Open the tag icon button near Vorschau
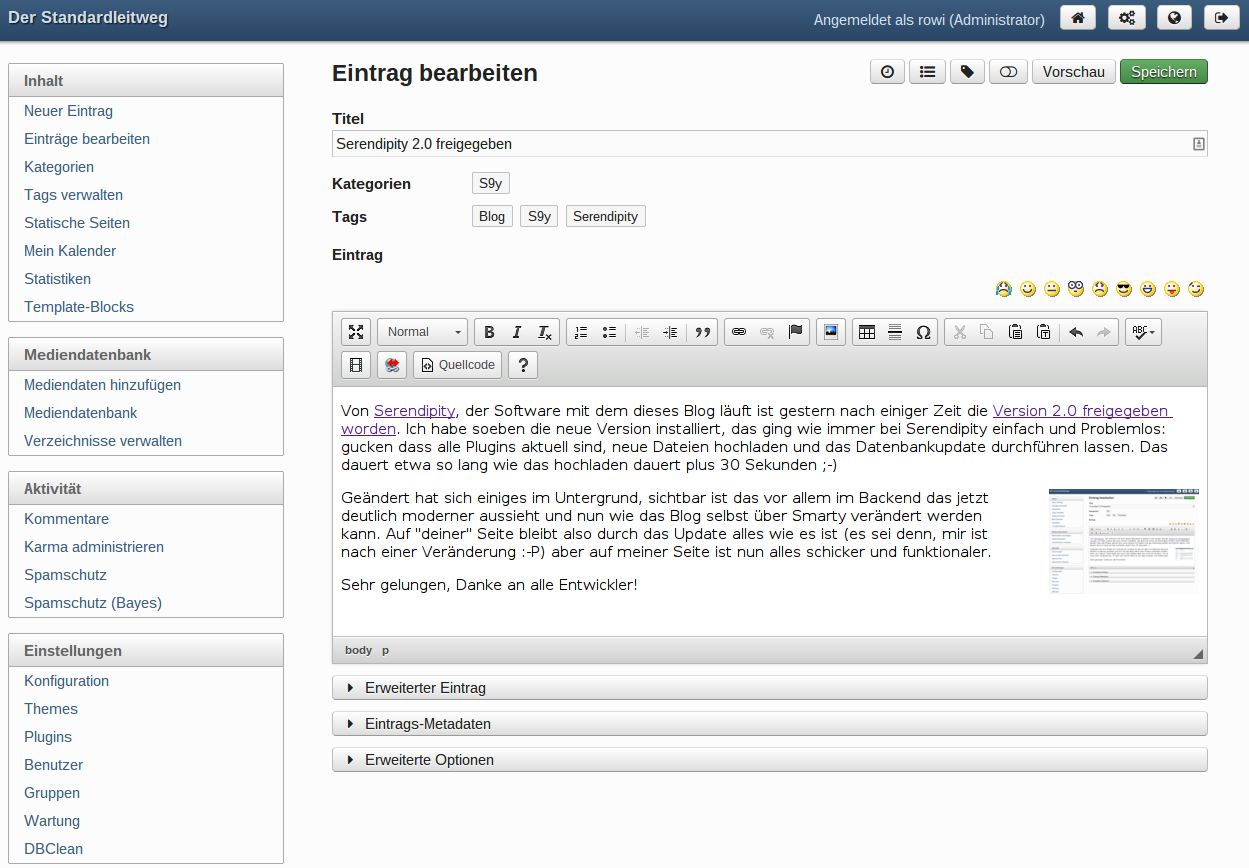Viewport: 1249px width, 868px height. pos(967,72)
